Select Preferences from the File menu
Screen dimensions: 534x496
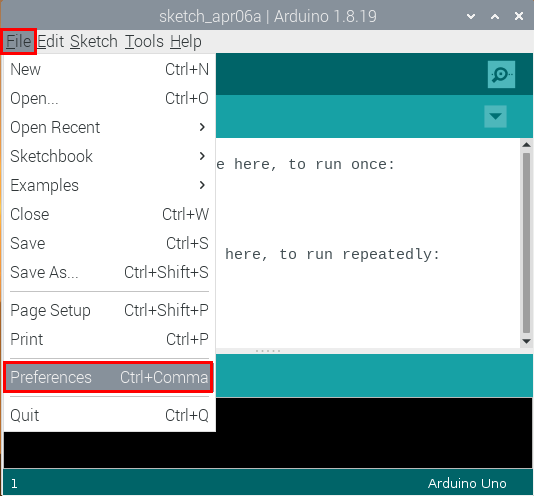109,377
